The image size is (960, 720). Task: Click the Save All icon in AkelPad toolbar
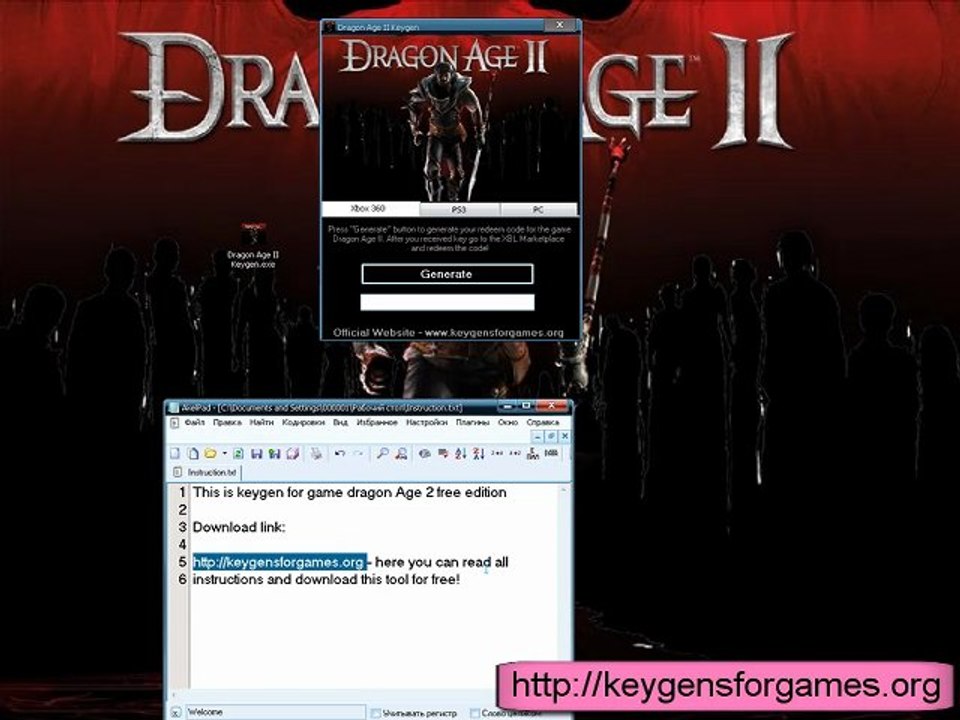[274, 454]
